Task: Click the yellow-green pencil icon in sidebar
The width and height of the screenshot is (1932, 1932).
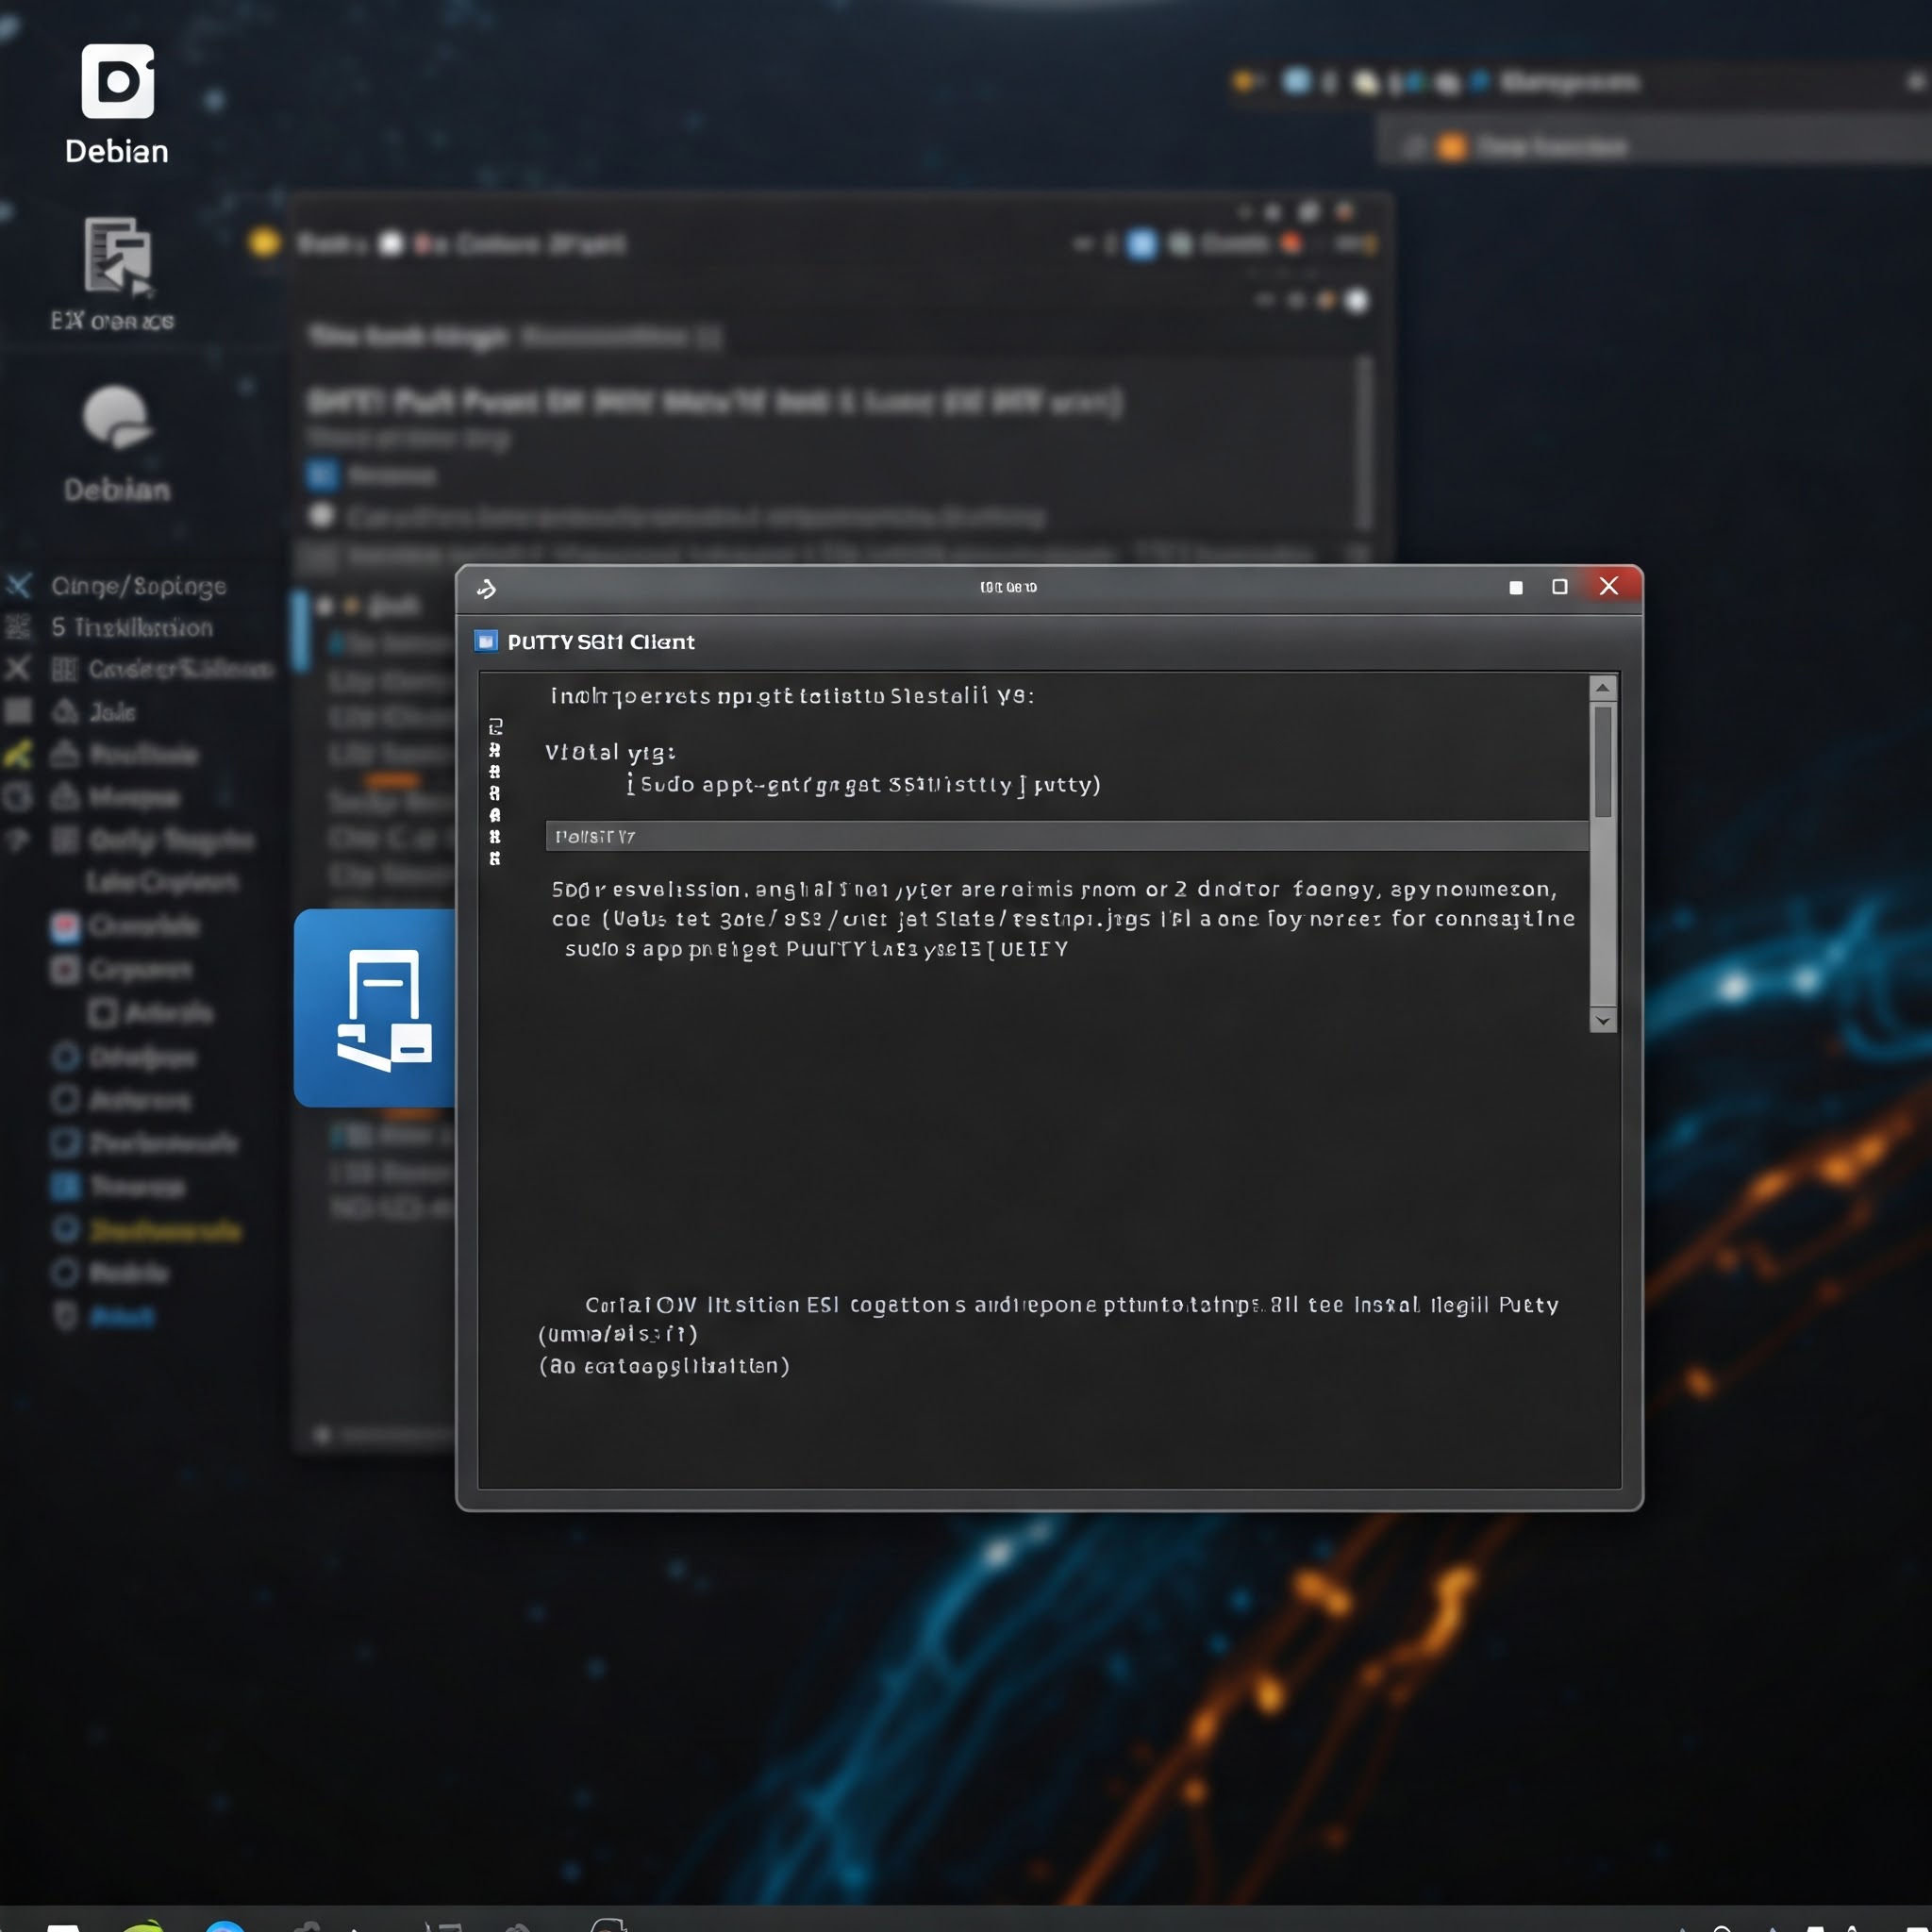Action: 18,754
